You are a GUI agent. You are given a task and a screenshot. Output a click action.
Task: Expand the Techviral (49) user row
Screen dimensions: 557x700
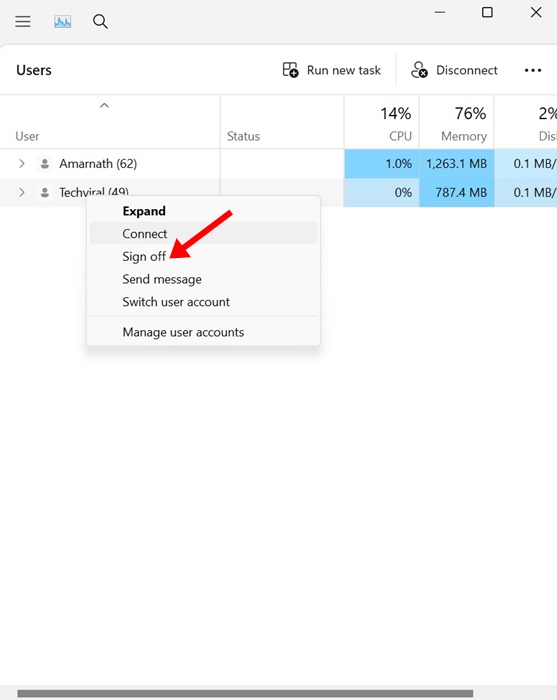point(22,192)
